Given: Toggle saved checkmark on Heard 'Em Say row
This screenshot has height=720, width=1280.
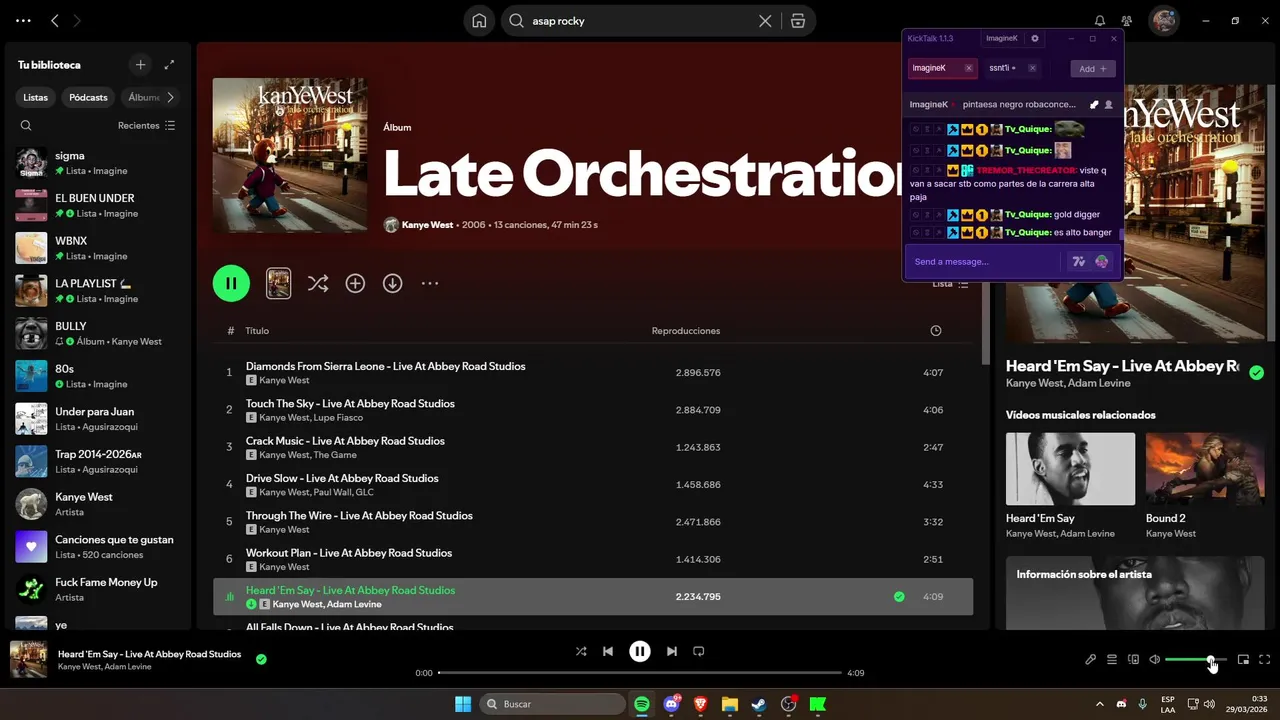Looking at the screenshot, I should tap(899, 596).
